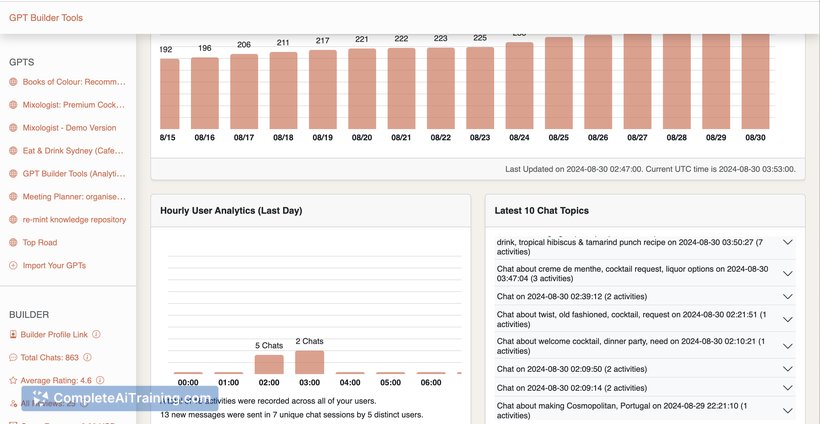Click the 02:00 bar in Hourly User Analytics
This screenshot has width=820, height=424.
click(x=269, y=364)
